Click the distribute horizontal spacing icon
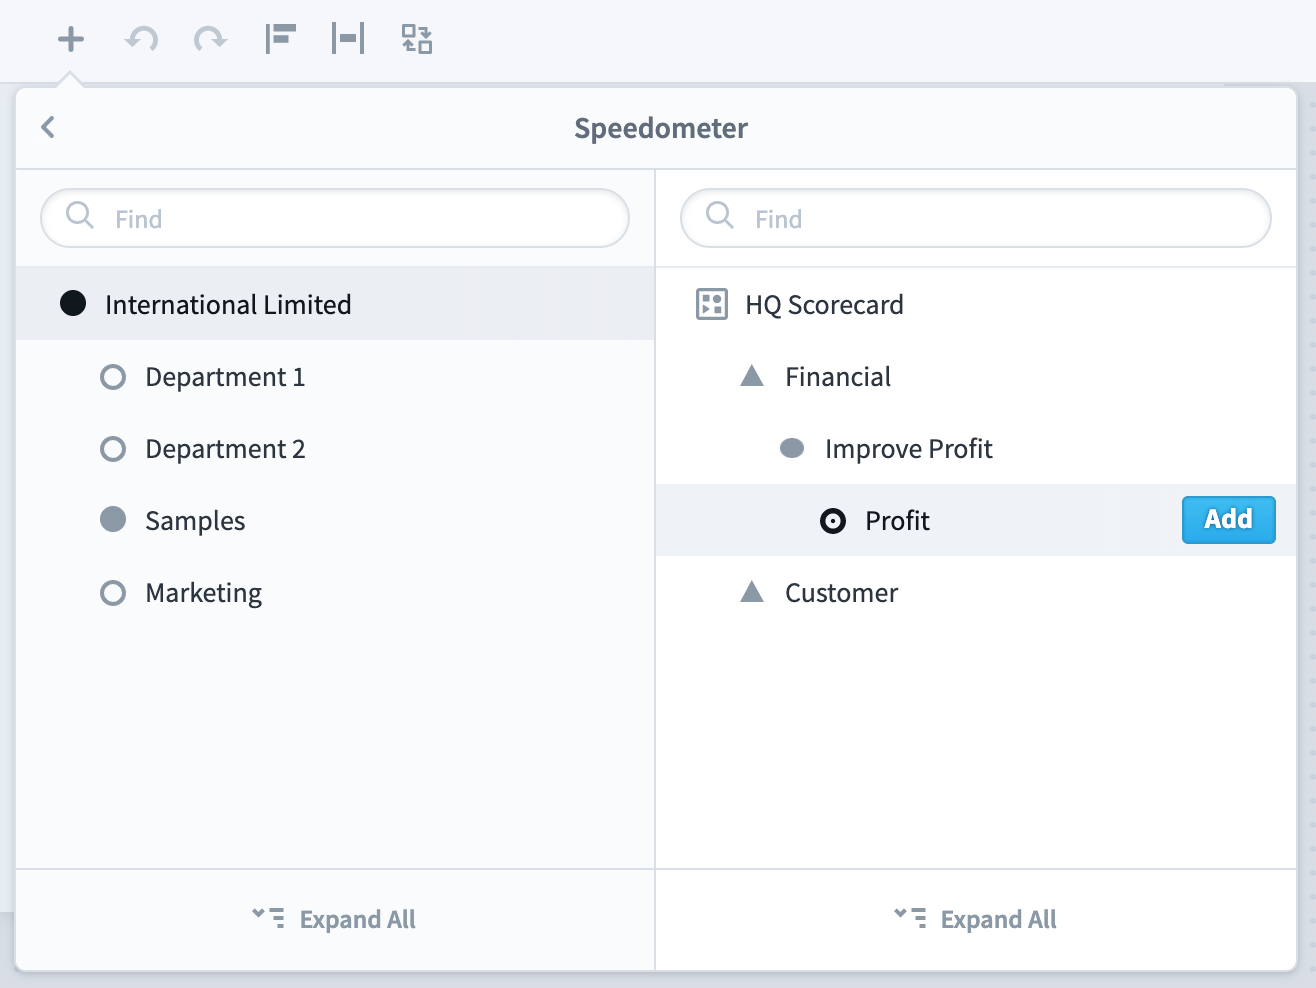1316x988 pixels. 348,39
